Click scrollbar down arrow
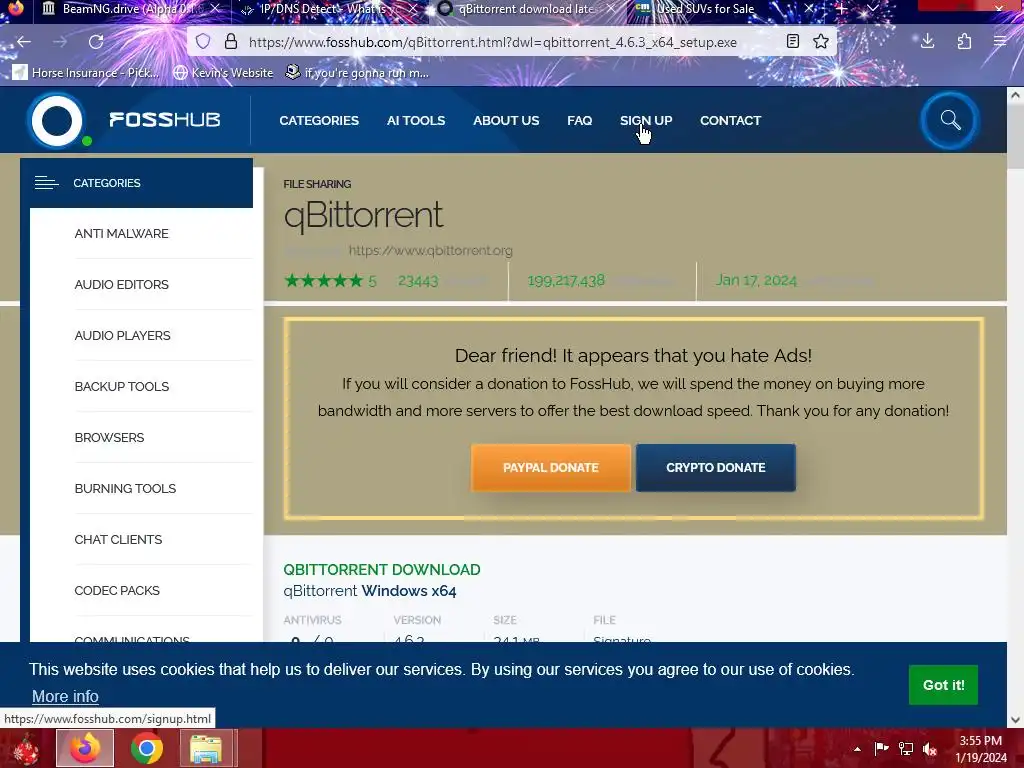 tap(1015, 720)
